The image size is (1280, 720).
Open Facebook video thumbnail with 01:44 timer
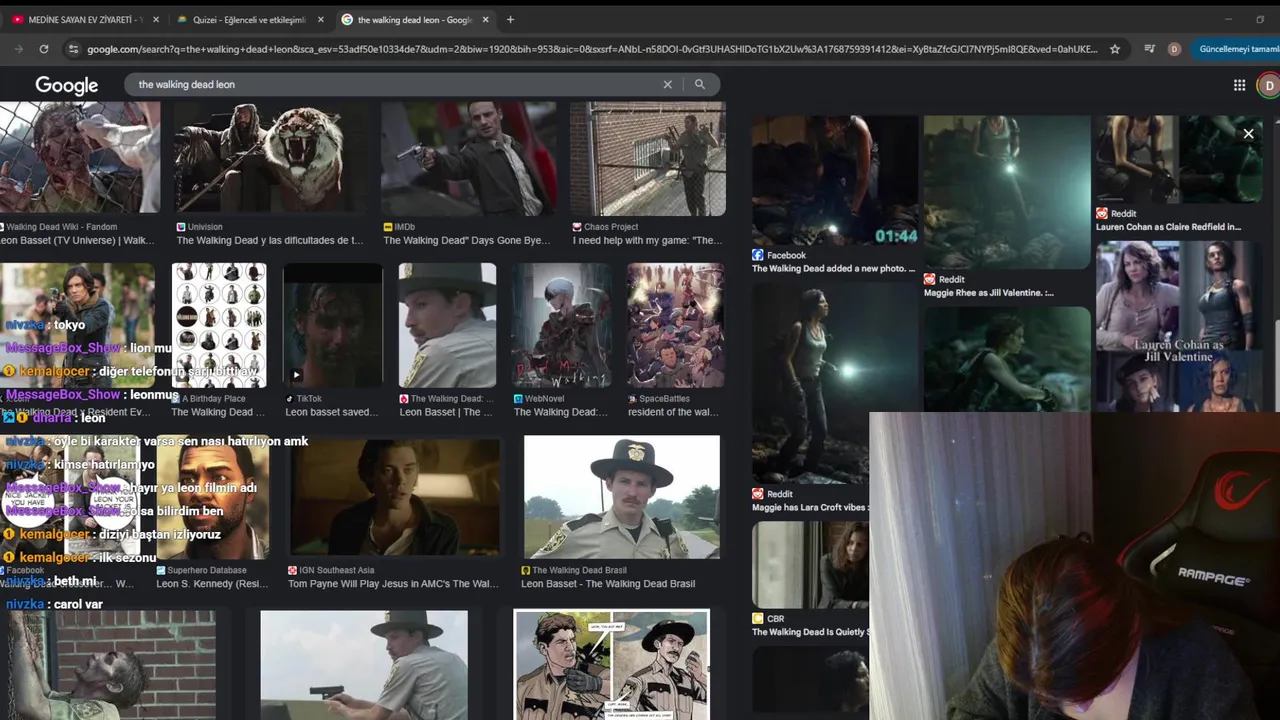point(835,181)
